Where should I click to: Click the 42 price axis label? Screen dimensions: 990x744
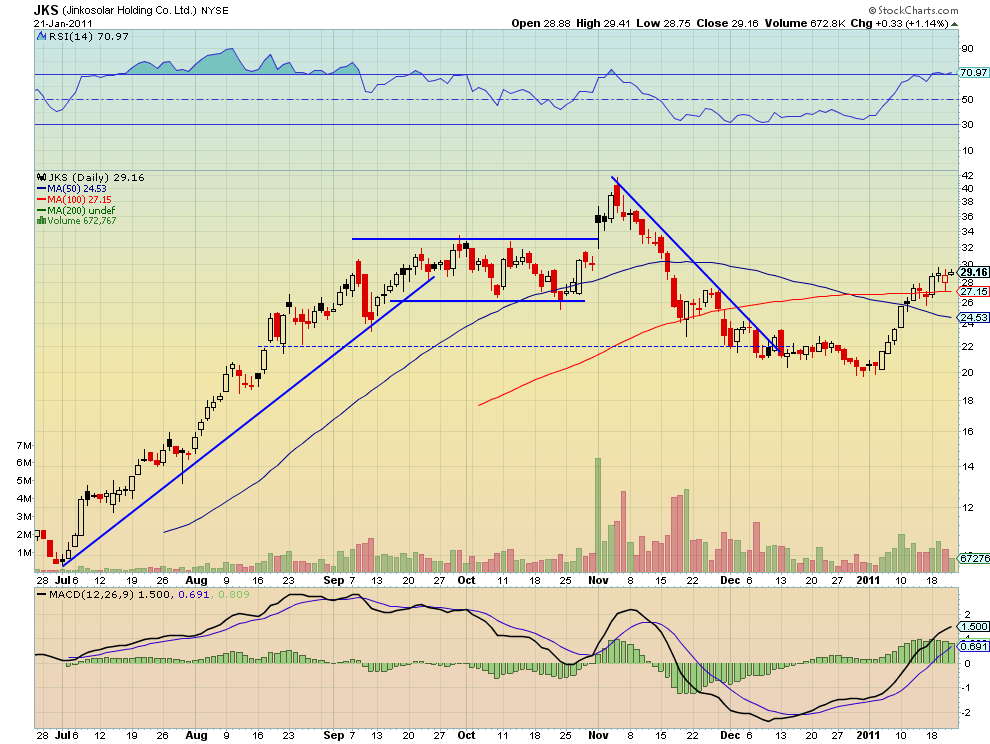point(967,176)
